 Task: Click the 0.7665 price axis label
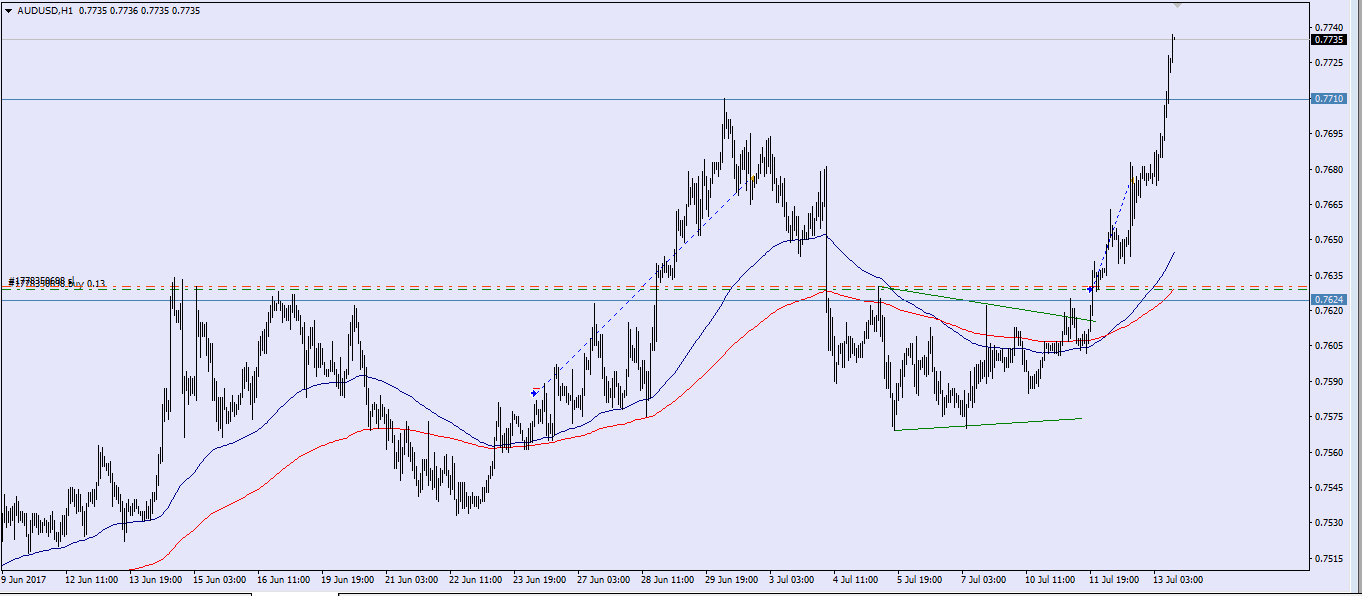(x=1328, y=205)
